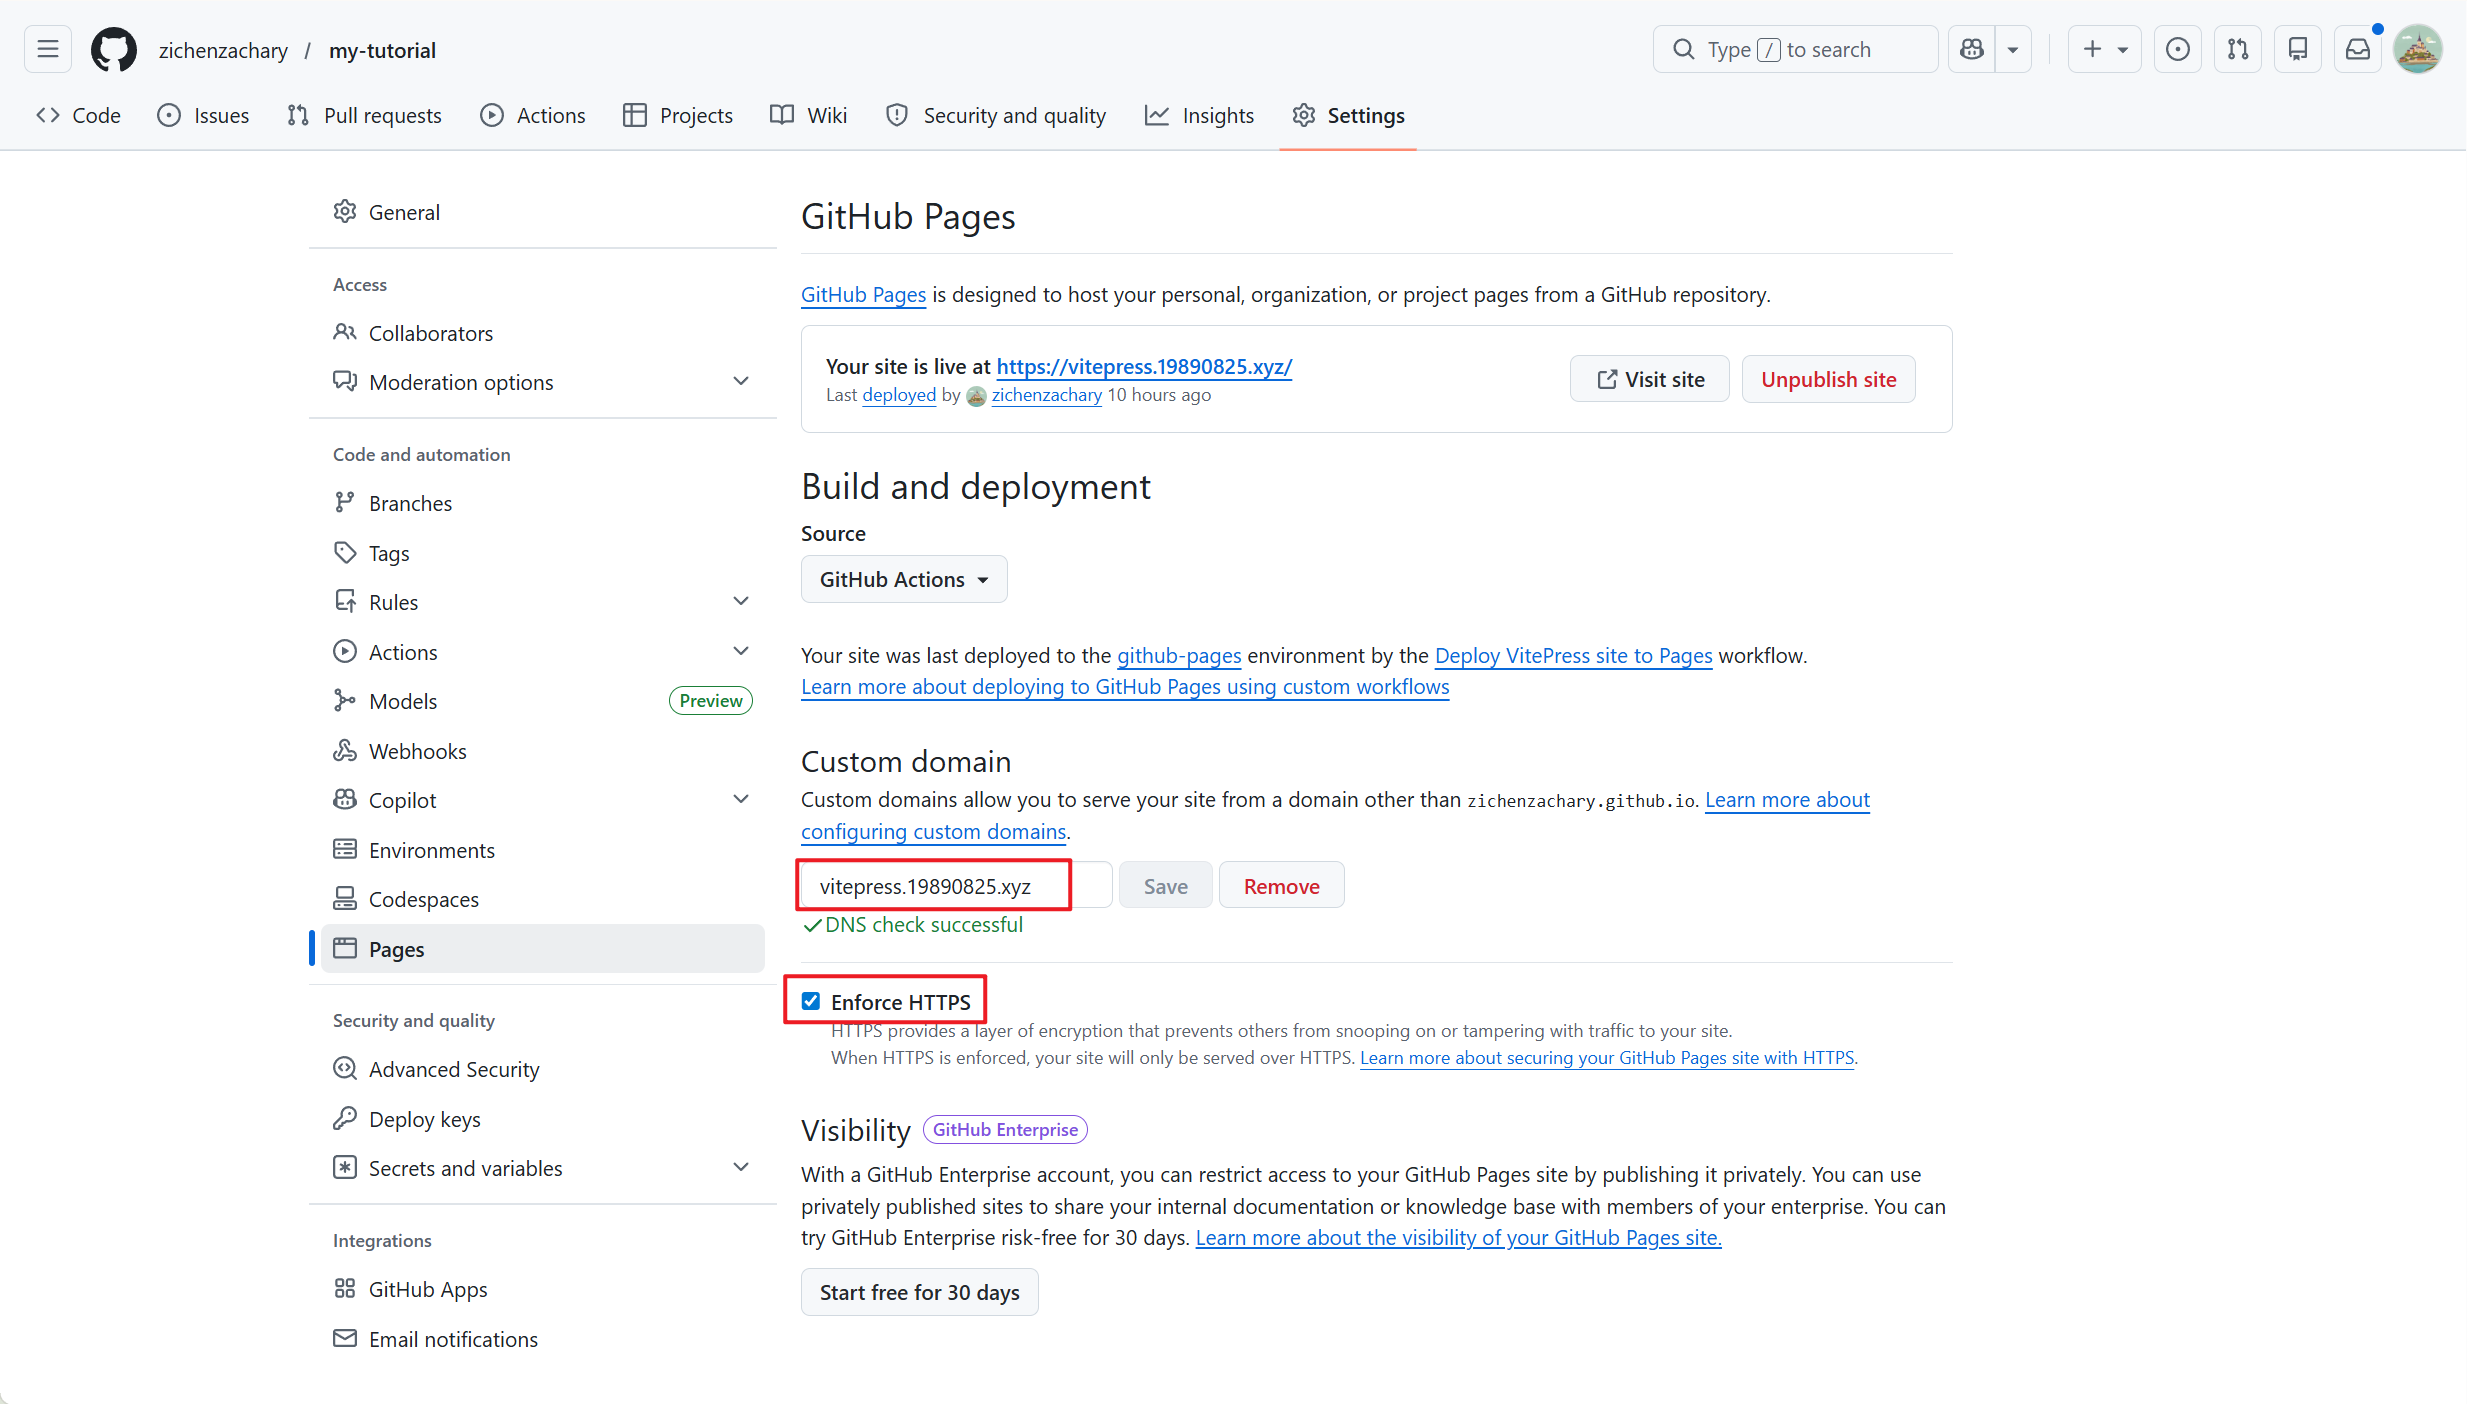Click the branch icon beside Branches
Screen dimensions: 2467x1404
point(345,502)
